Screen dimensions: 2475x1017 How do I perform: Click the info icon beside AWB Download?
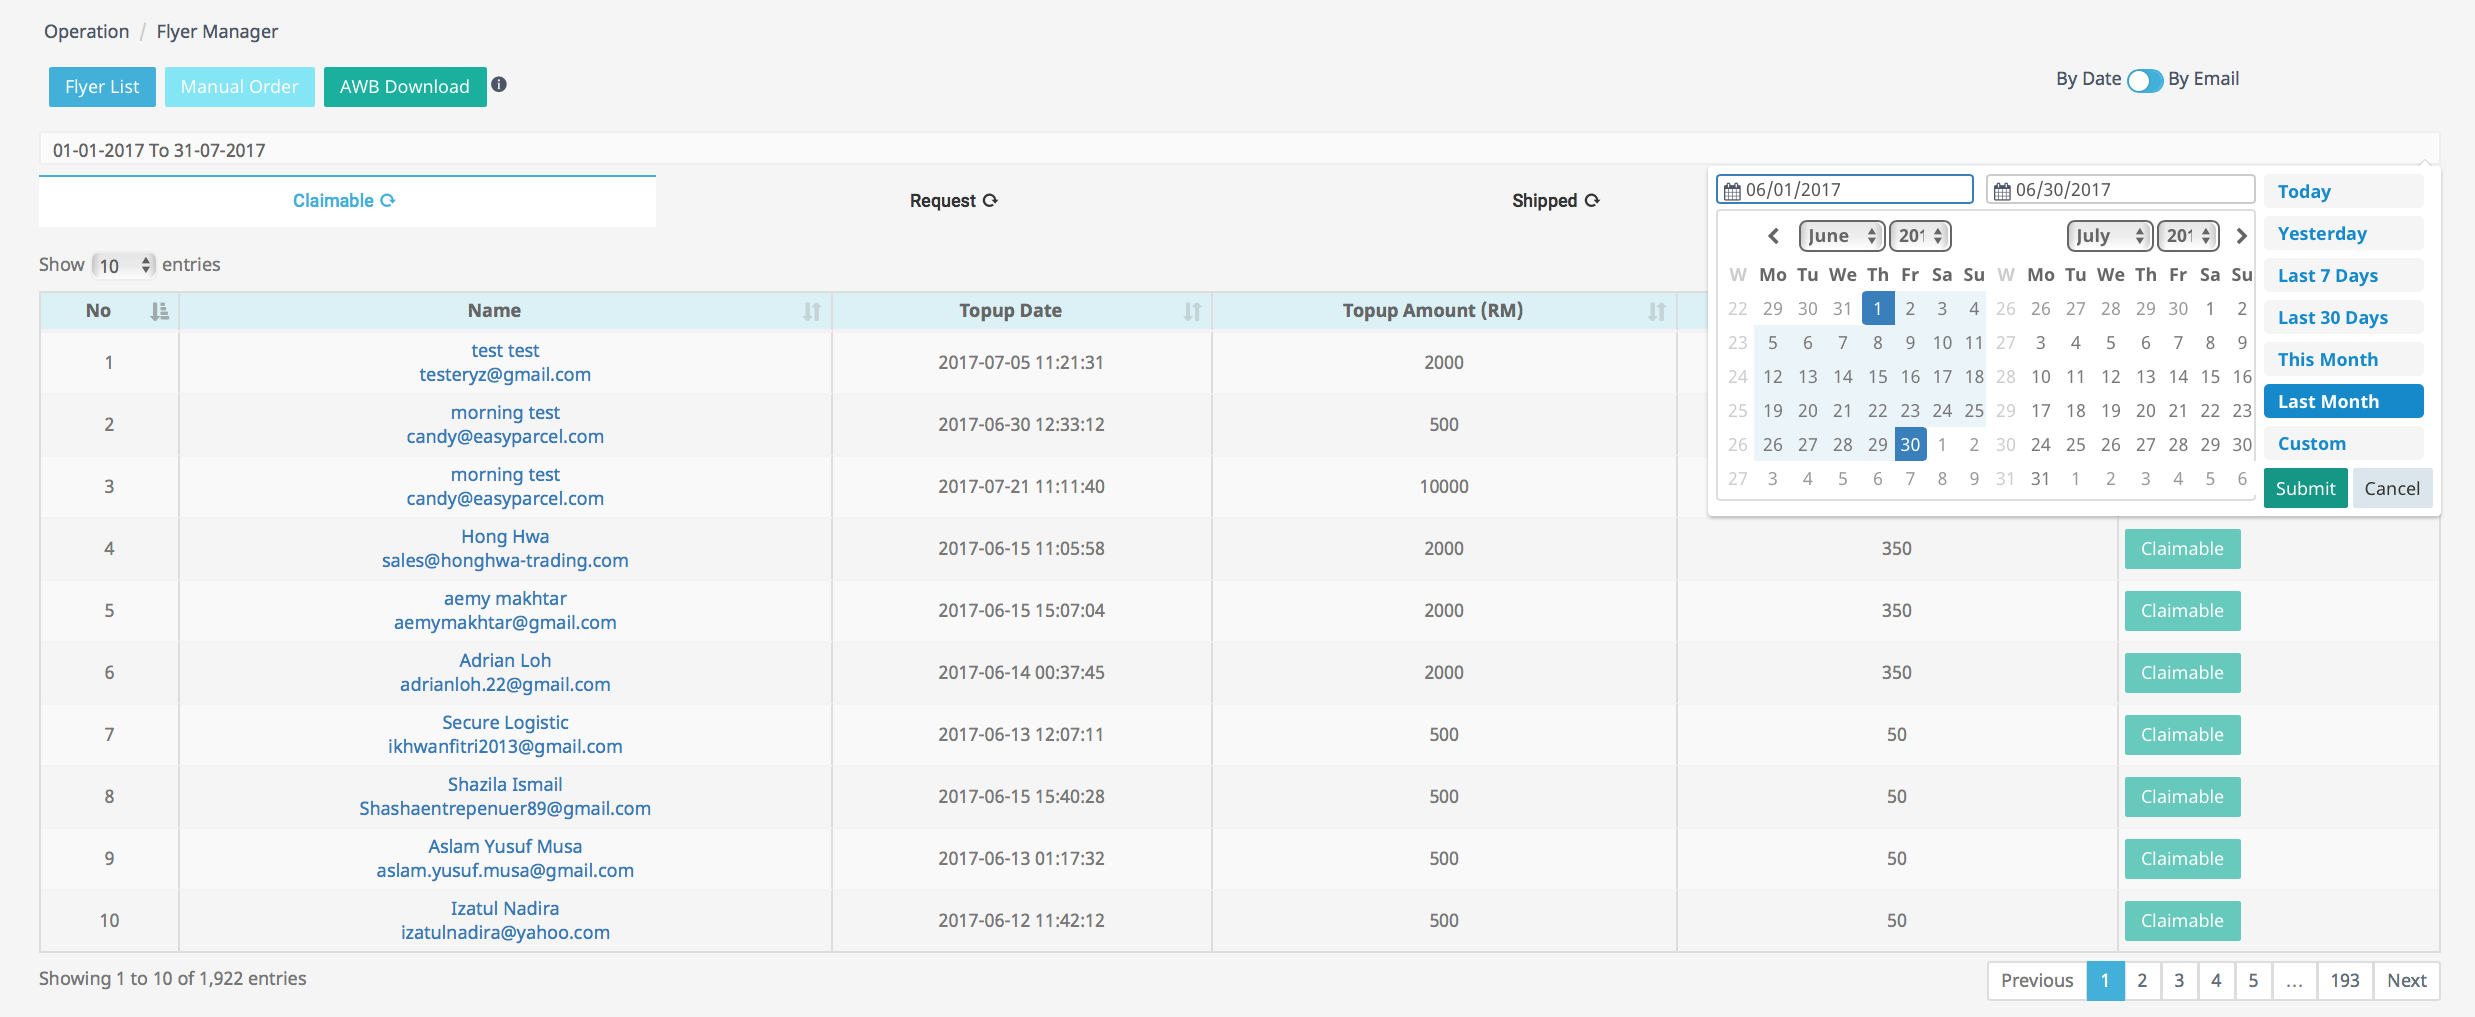pyautogui.click(x=499, y=85)
